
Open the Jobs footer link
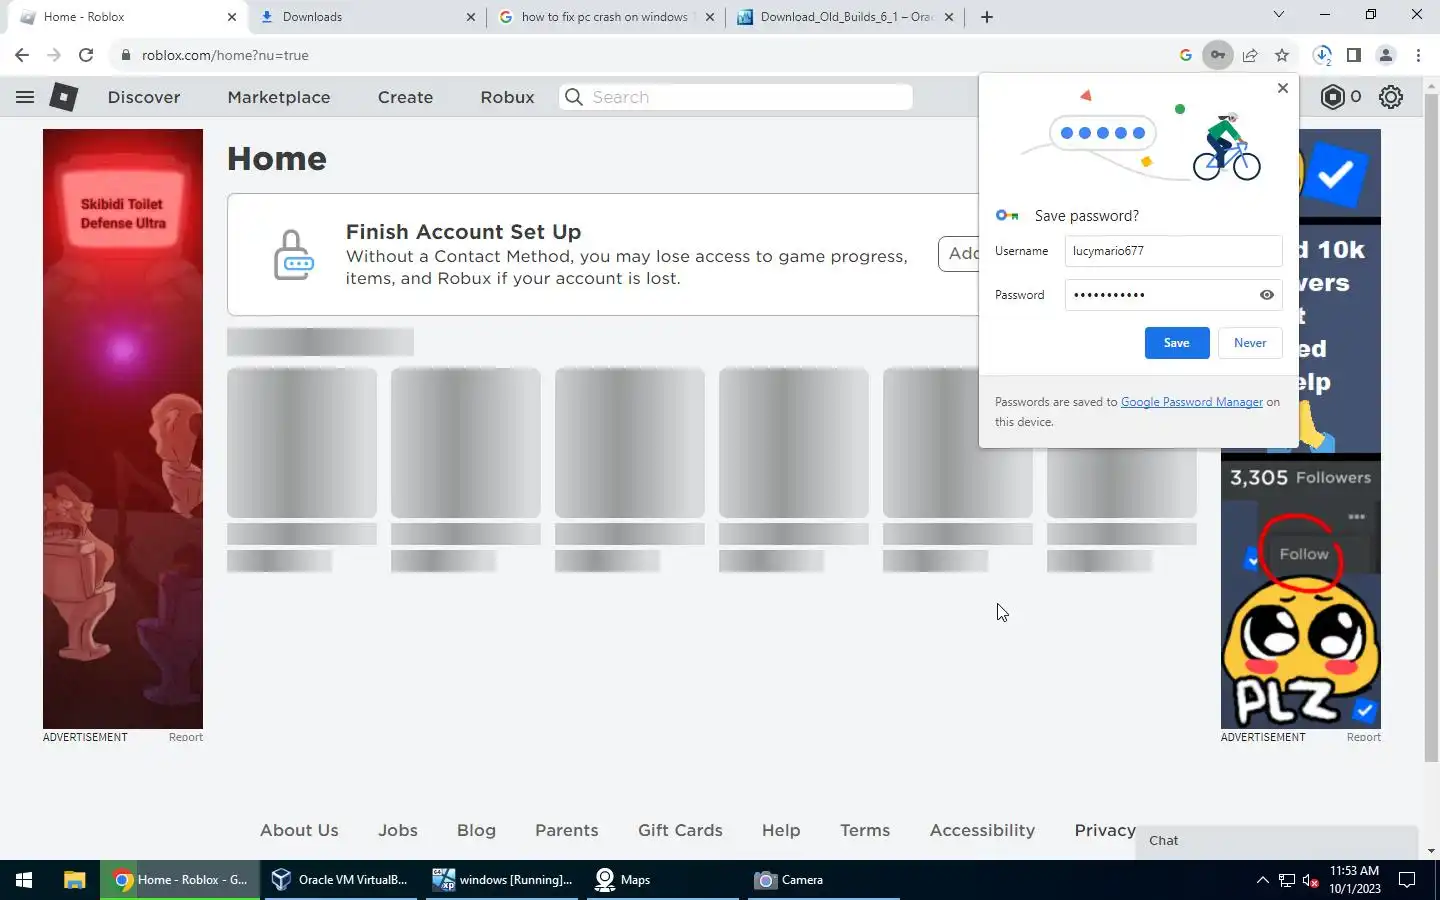(398, 830)
